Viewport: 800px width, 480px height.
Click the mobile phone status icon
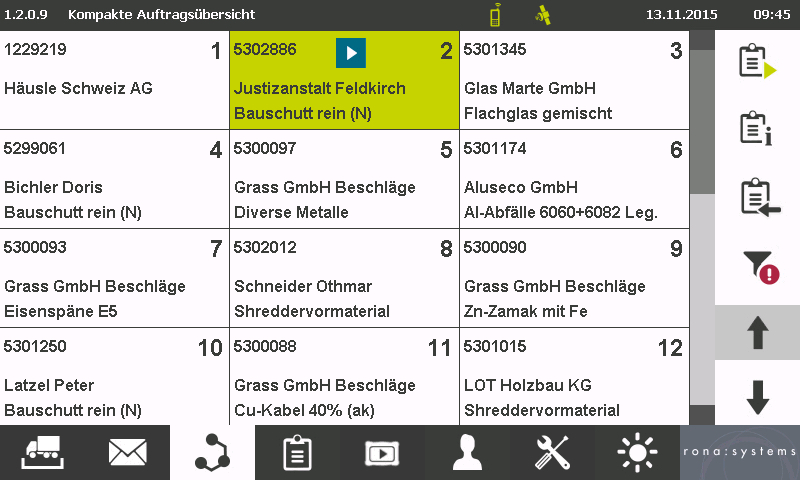[495, 15]
